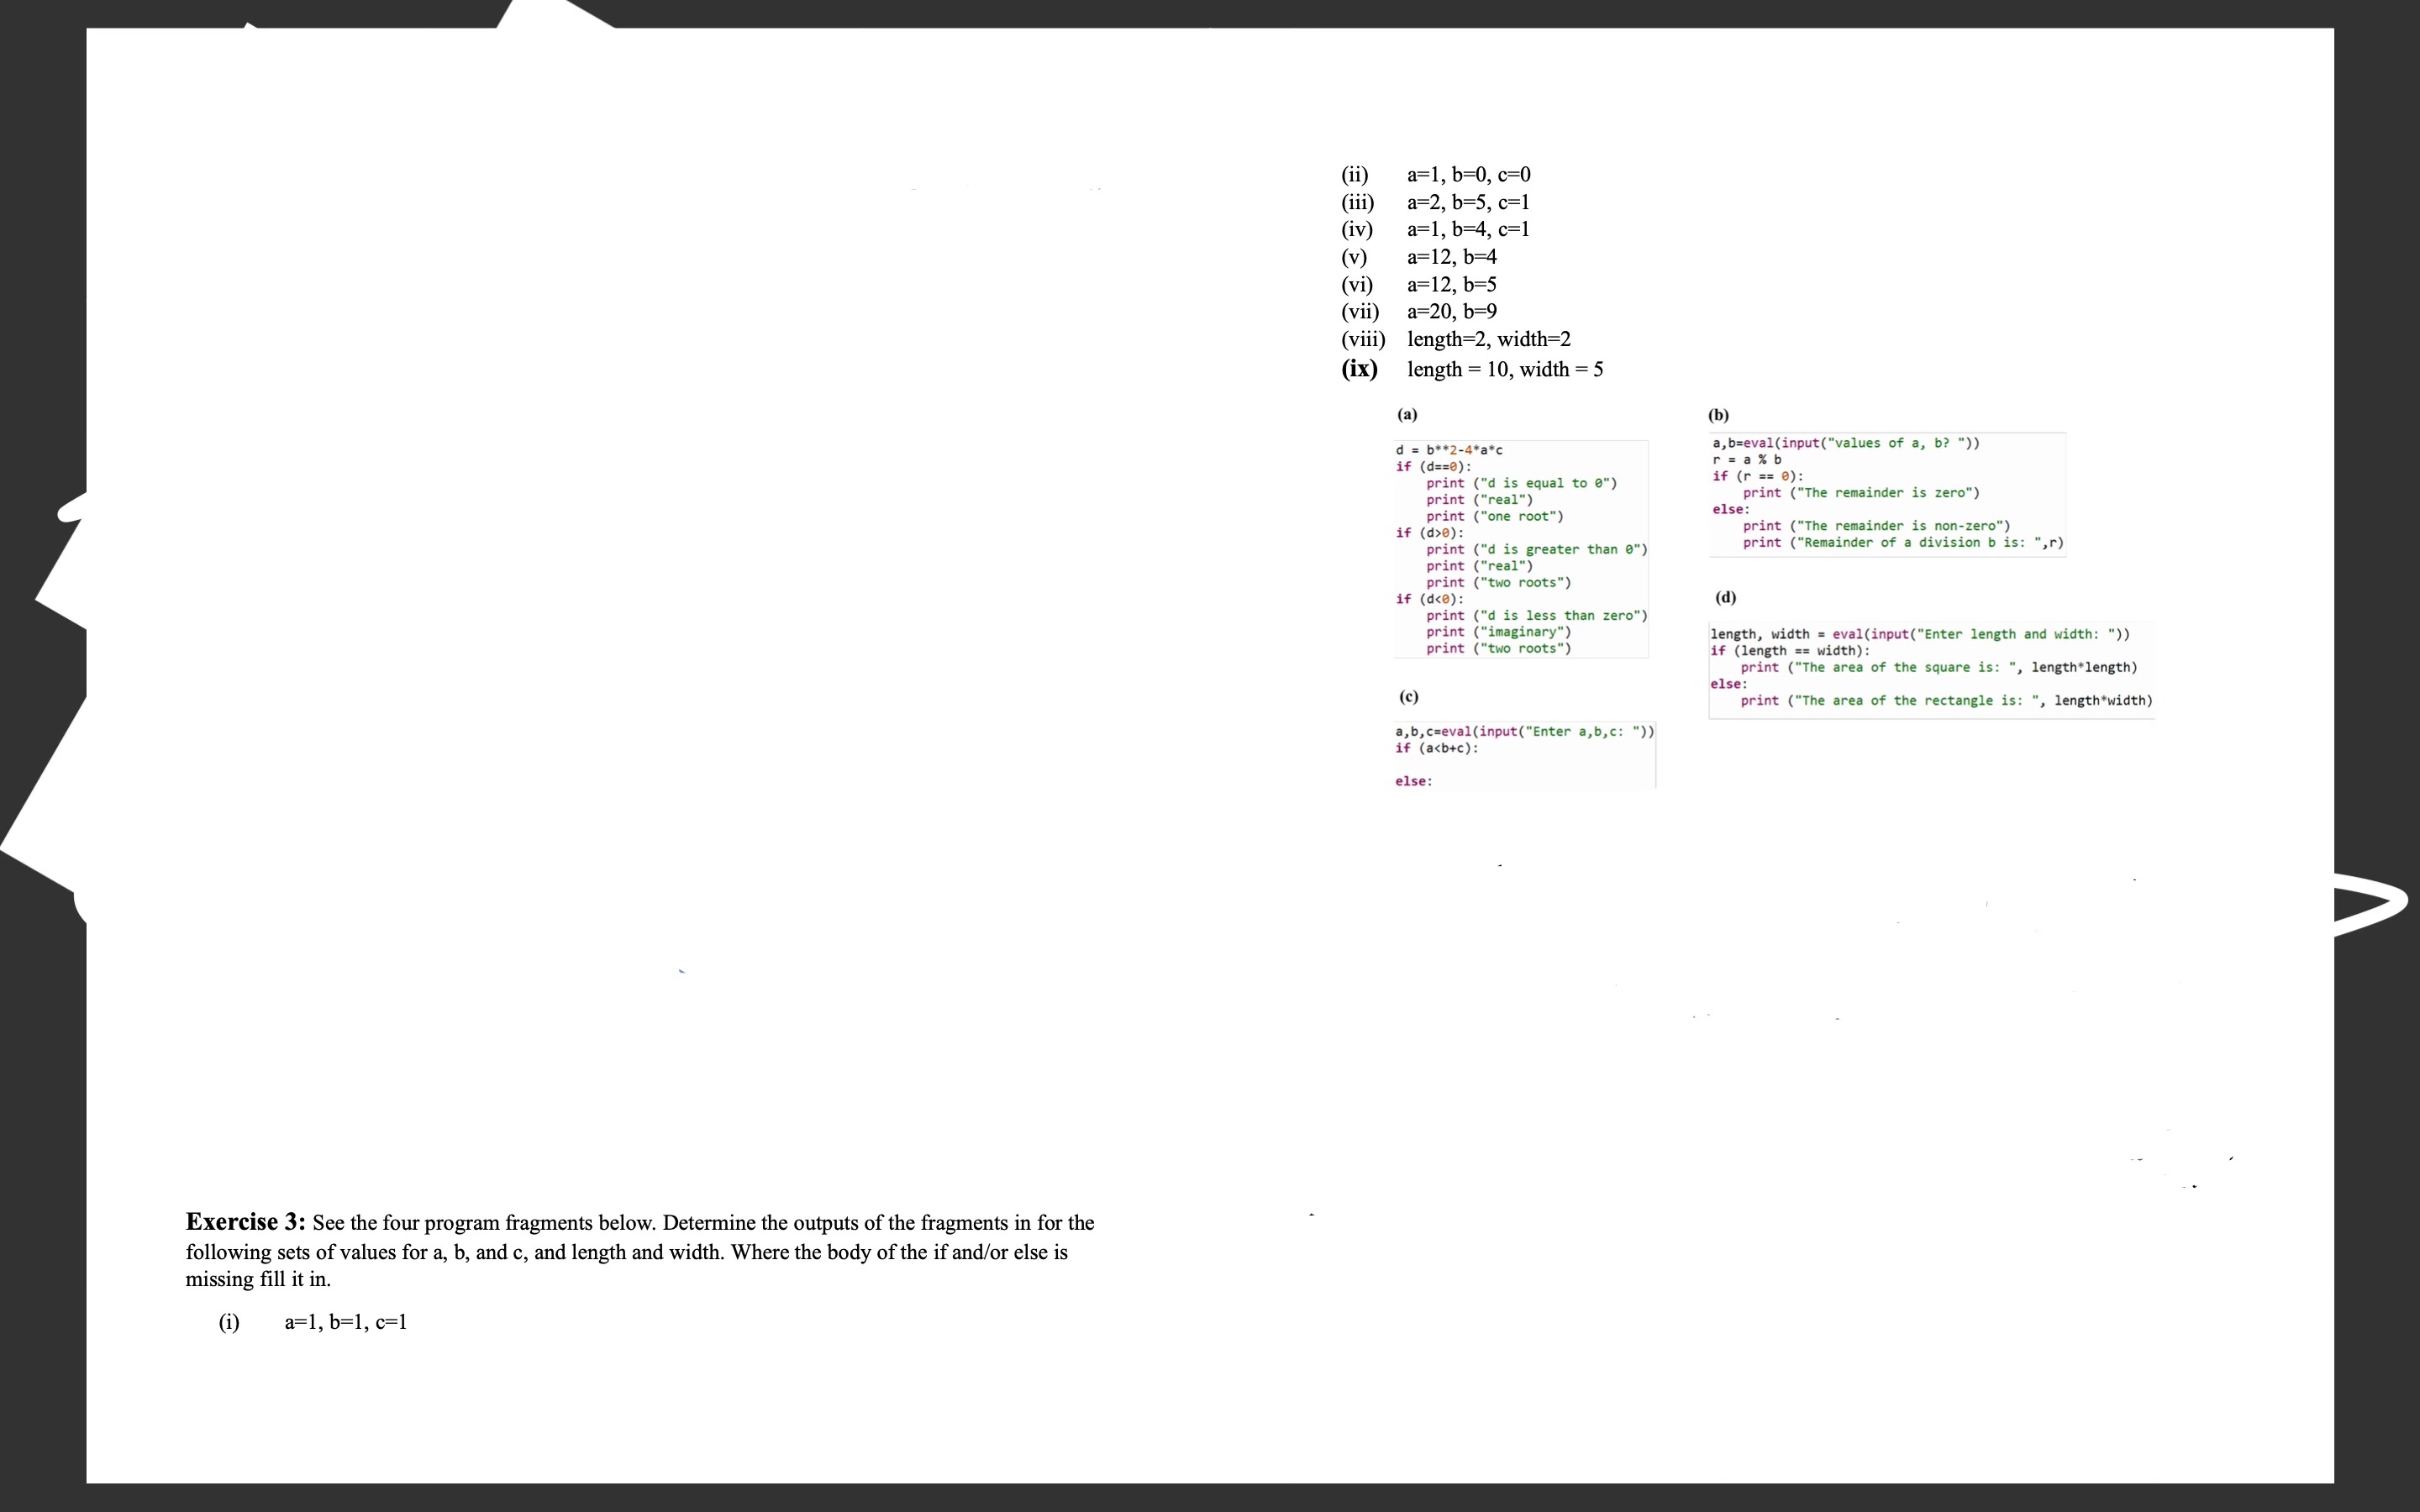The image size is (2420, 1512).
Task: Click the if (length == width) line
Action: click(1788, 650)
